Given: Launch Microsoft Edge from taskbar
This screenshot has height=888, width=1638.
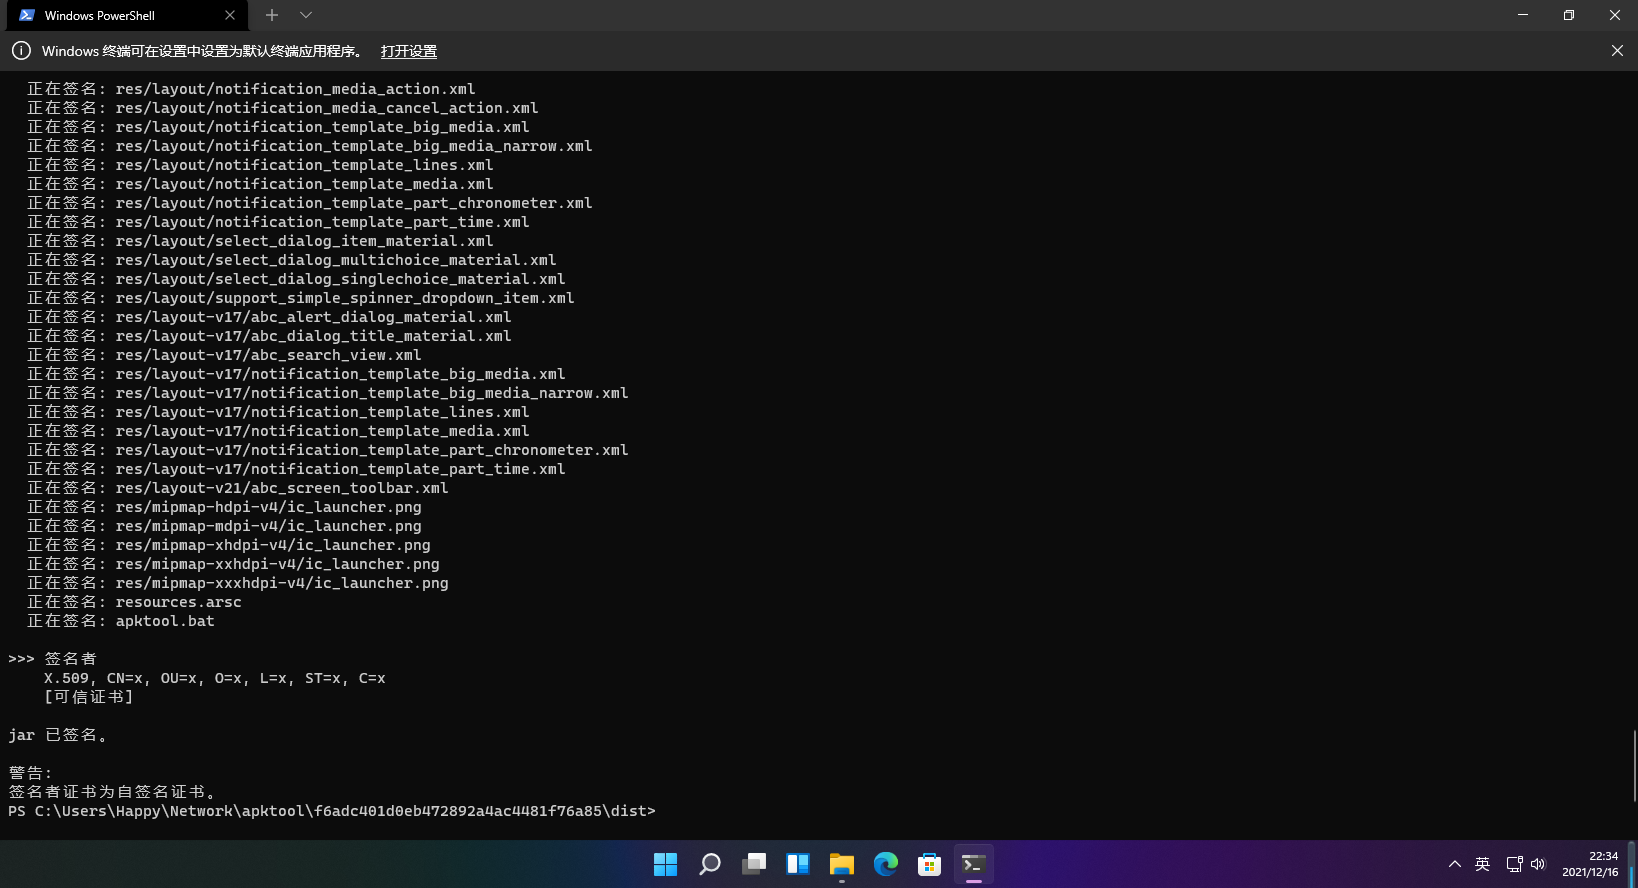Looking at the screenshot, I should [x=885, y=864].
